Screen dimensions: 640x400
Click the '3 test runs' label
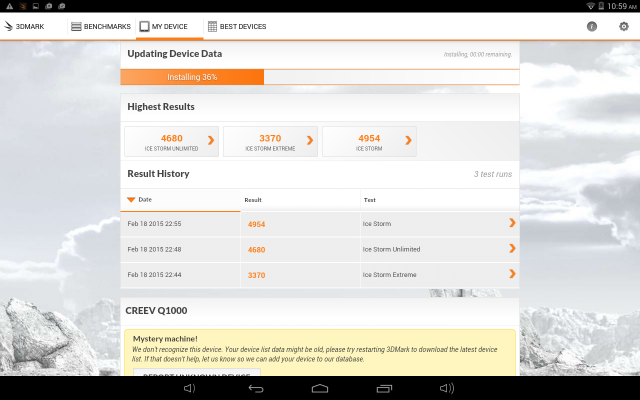493,174
